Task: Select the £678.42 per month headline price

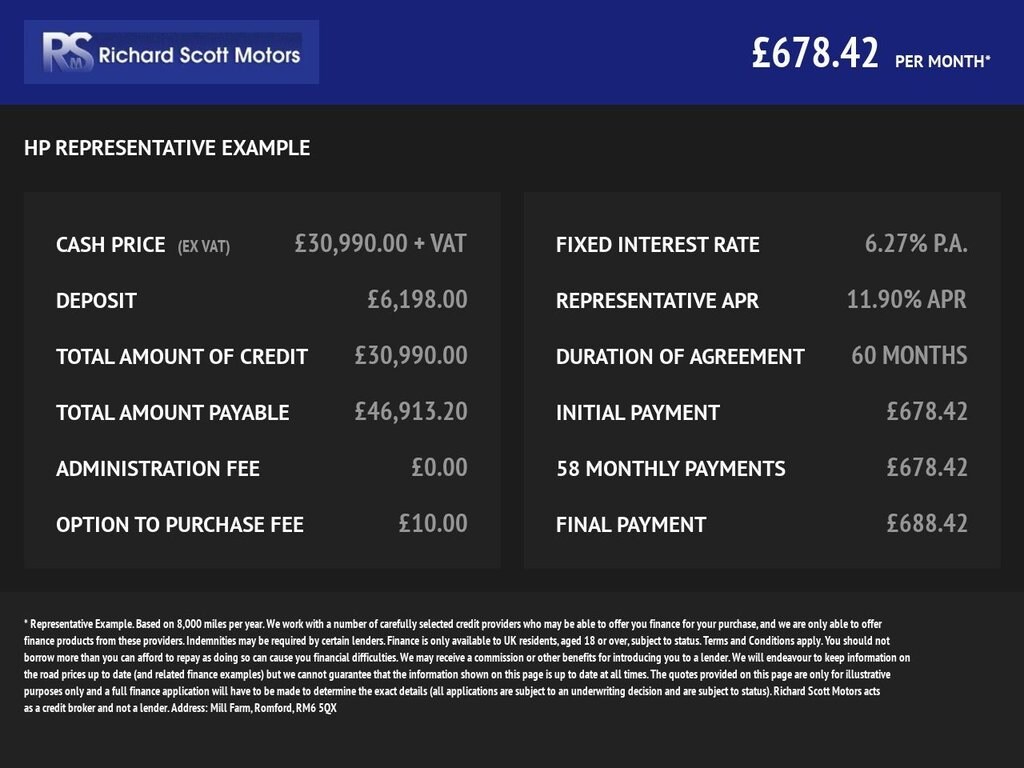Action: coord(815,53)
